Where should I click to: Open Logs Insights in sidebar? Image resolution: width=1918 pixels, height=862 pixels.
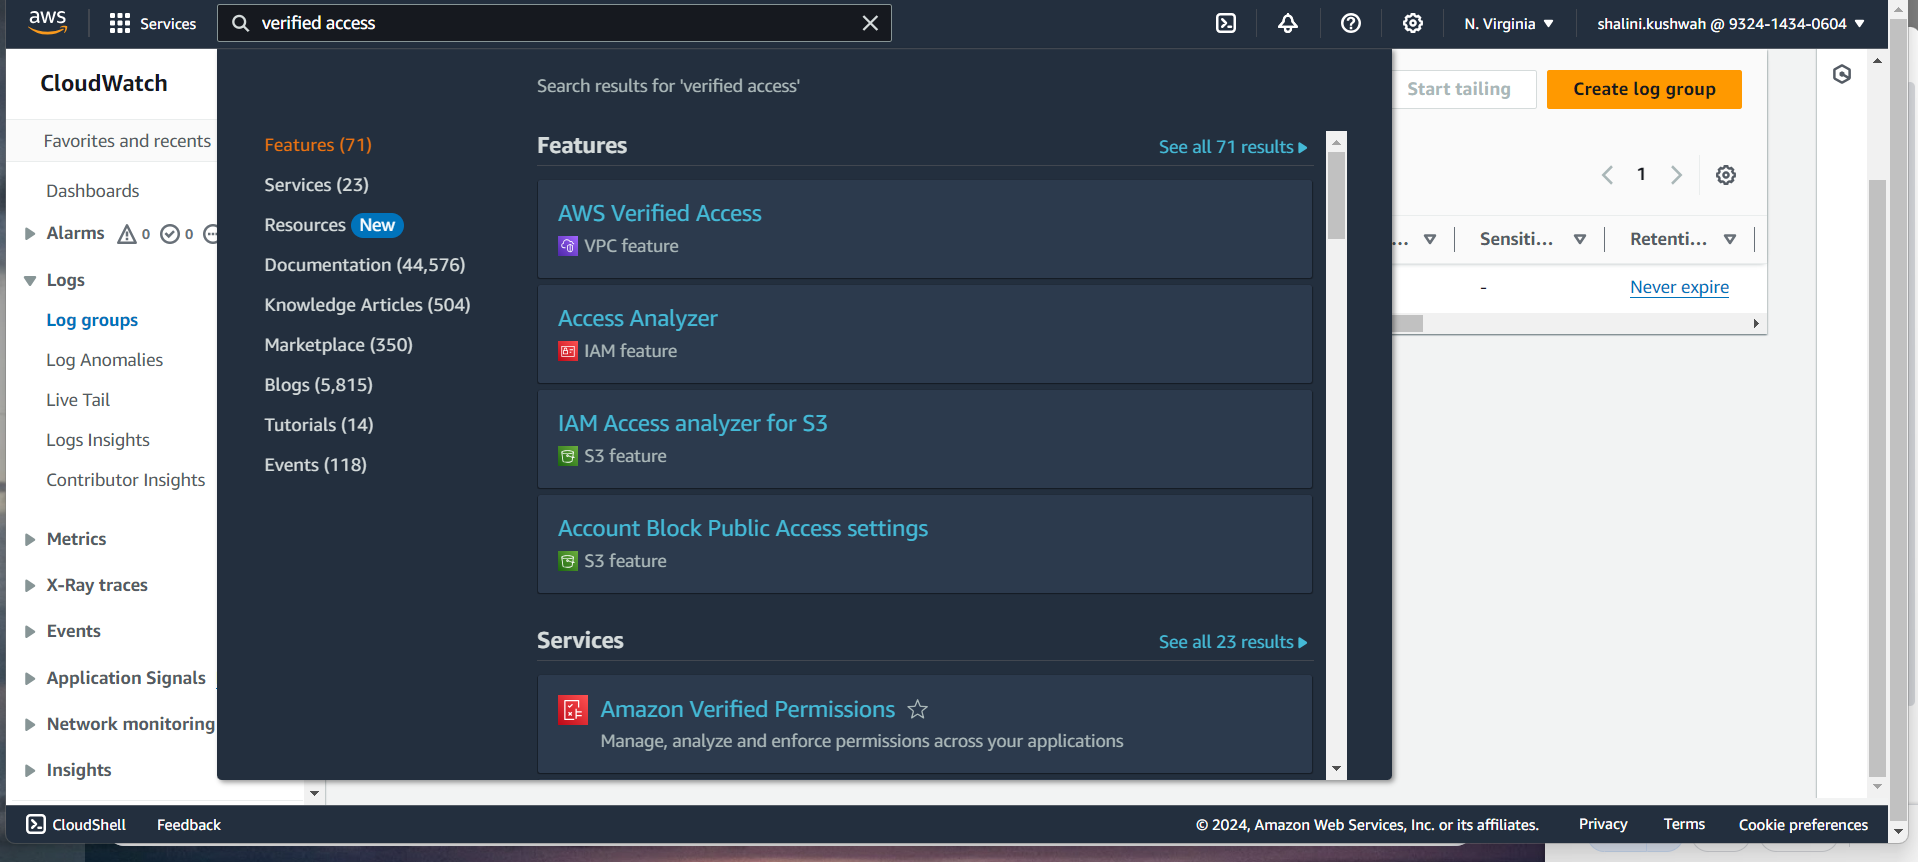98,440
